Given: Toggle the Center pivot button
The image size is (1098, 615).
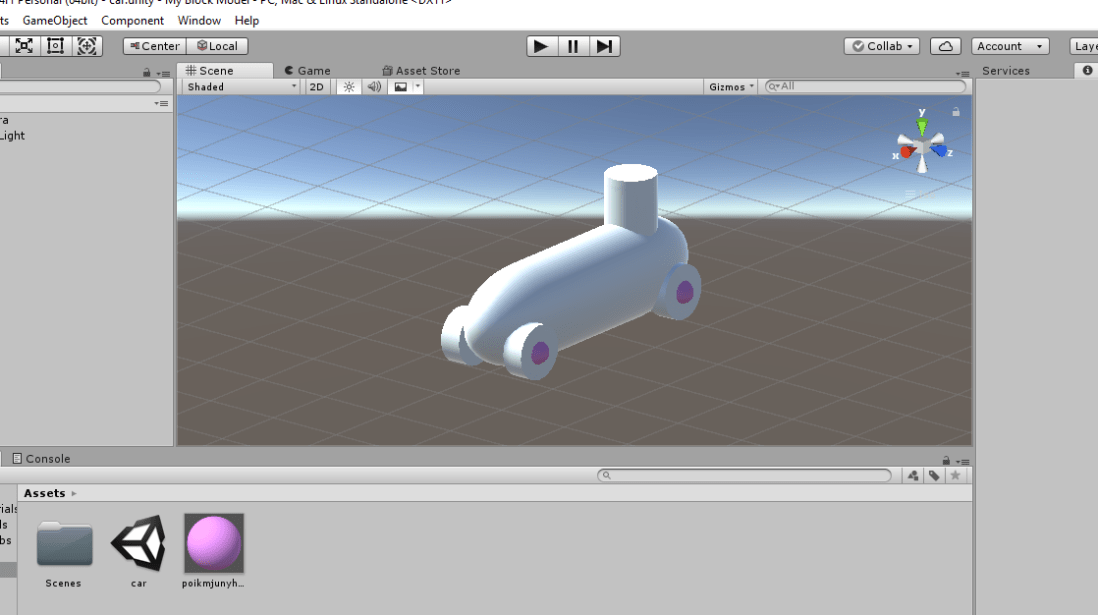Looking at the screenshot, I should [154, 46].
